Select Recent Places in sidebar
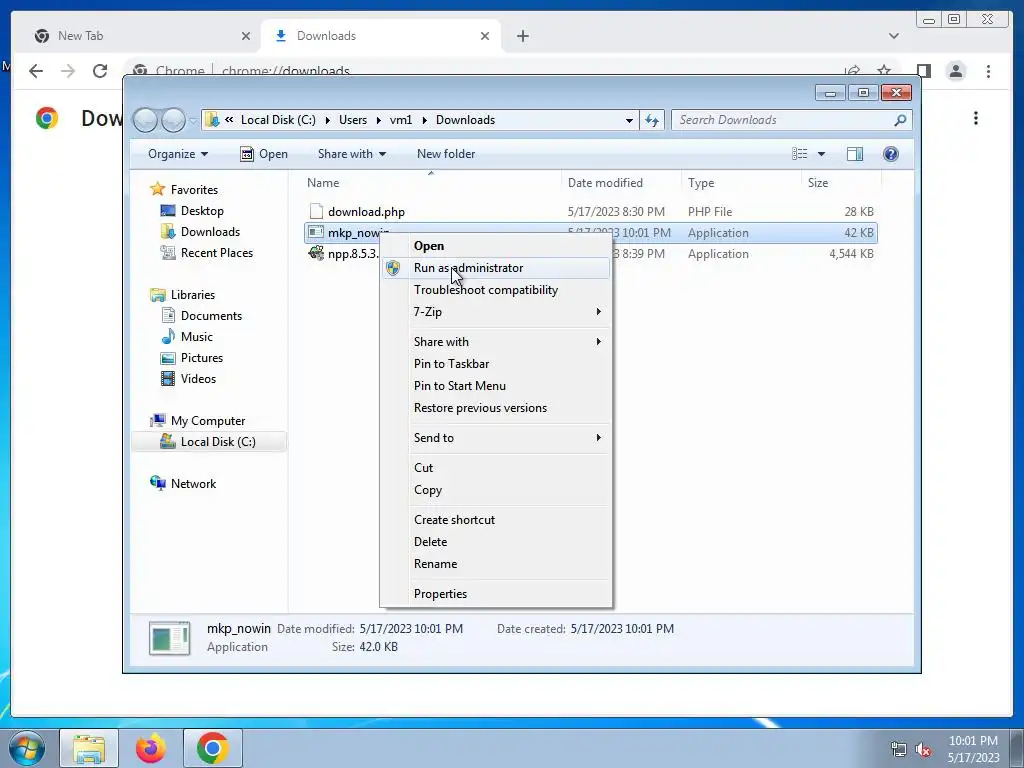The height and width of the screenshot is (768, 1024). (216, 253)
